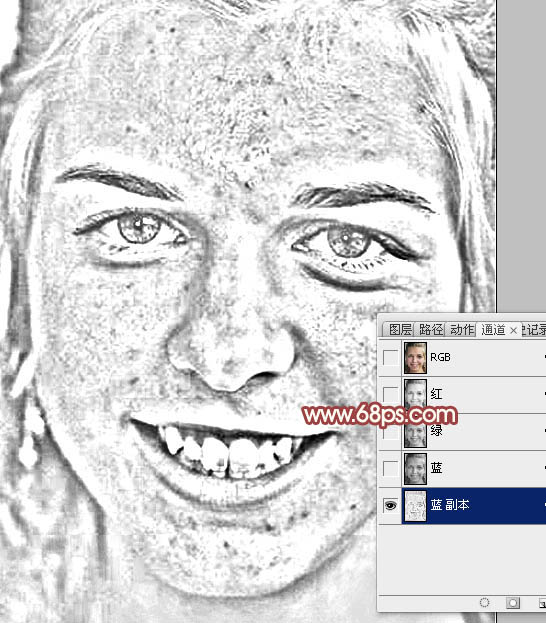Save selection as channel icon
This screenshot has width=546, height=623.
pyautogui.click(x=513, y=603)
